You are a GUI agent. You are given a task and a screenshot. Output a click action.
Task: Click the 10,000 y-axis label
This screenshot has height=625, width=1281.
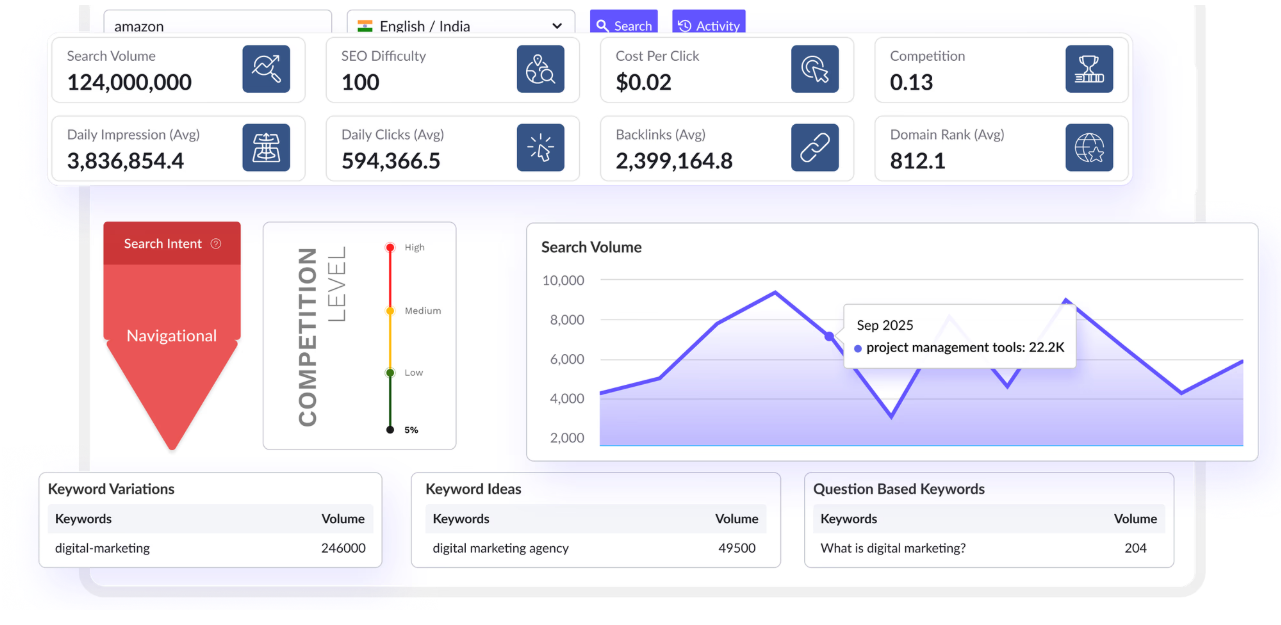tap(563, 280)
